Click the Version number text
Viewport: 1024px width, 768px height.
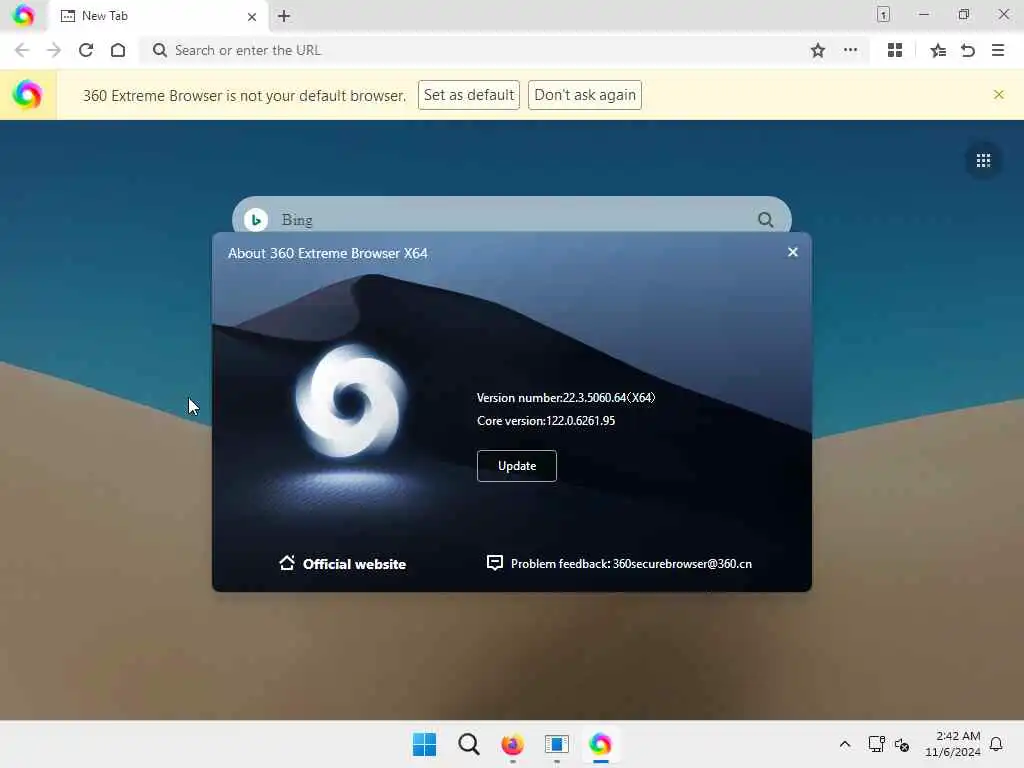tap(566, 398)
